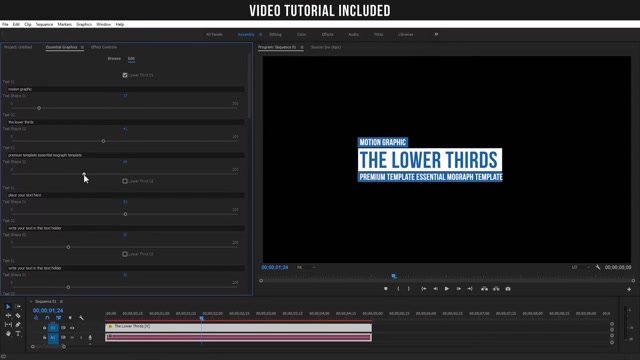Enable Lower Third 03 checkbox
The image size is (640, 360).
click(125, 254)
